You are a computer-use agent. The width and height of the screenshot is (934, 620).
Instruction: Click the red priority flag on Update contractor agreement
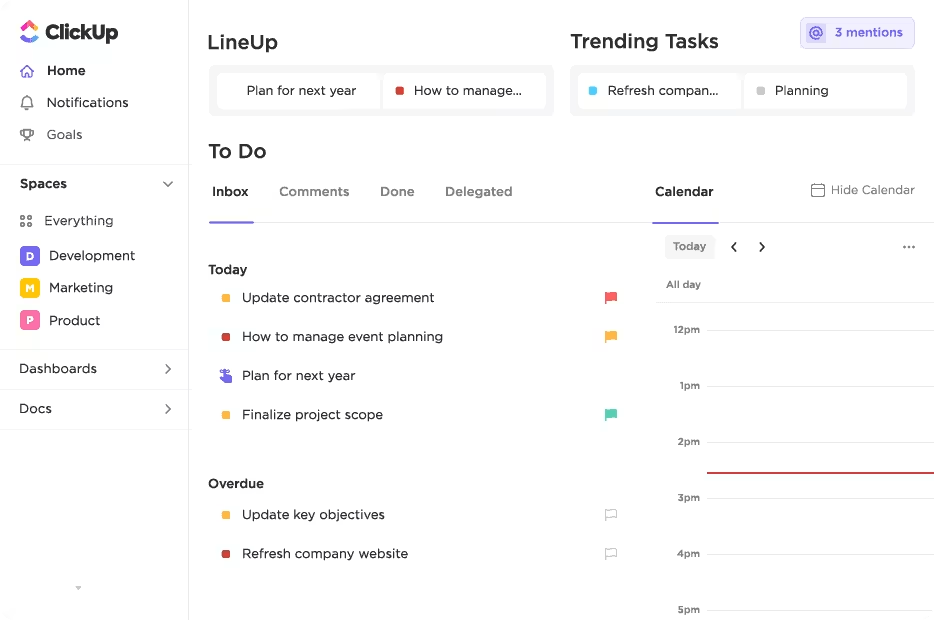[611, 297]
